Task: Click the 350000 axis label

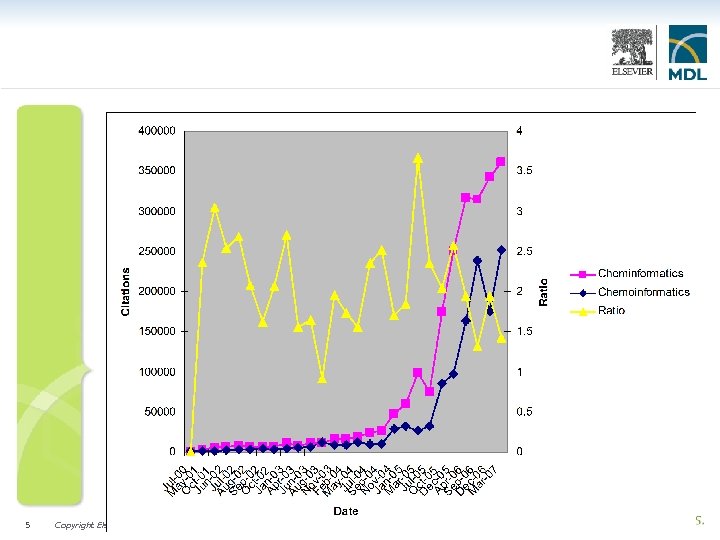Action: [157, 171]
